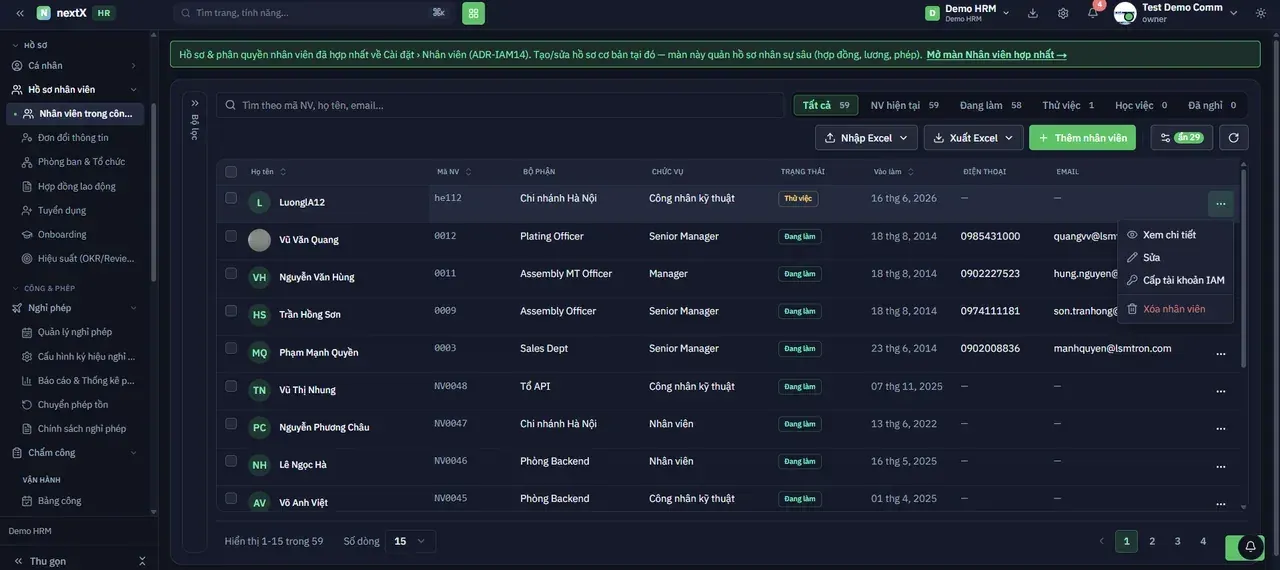
Task: Collapse the Nghỉ phép sidebar group
Action: tap(77, 308)
